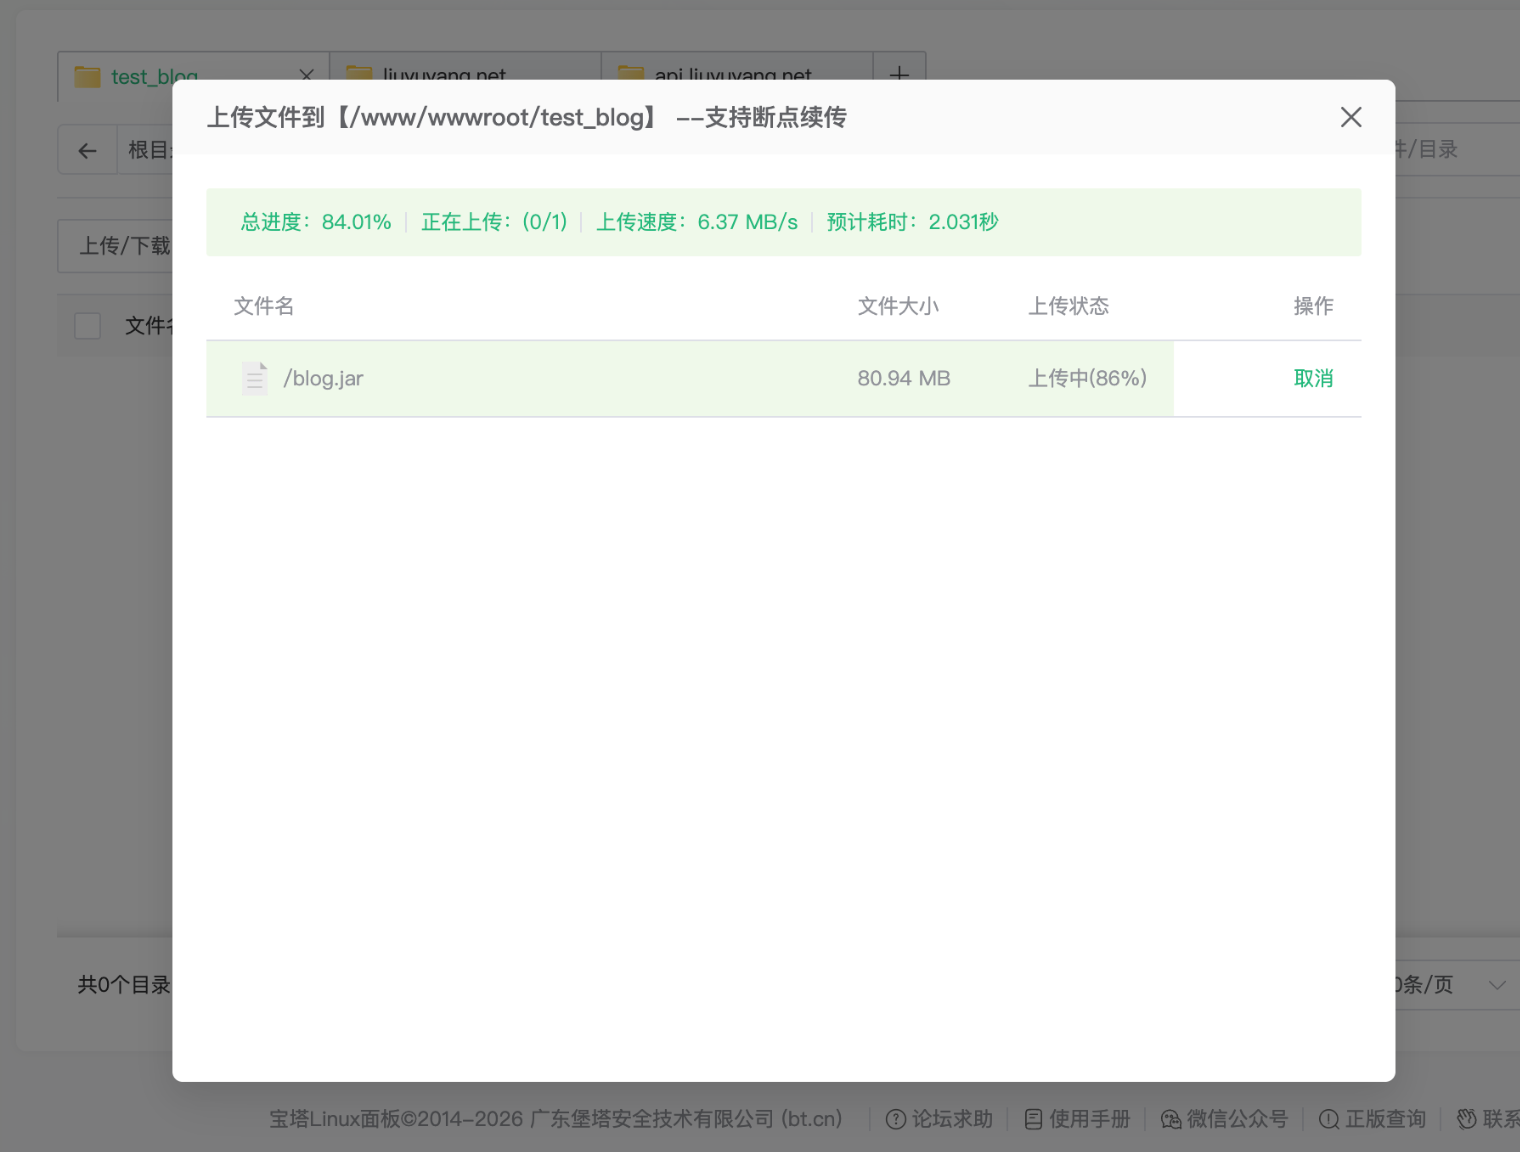Viewport: 1520px width, 1152px height.
Task: Click the back arrow navigation button
Action: click(x=88, y=151)
